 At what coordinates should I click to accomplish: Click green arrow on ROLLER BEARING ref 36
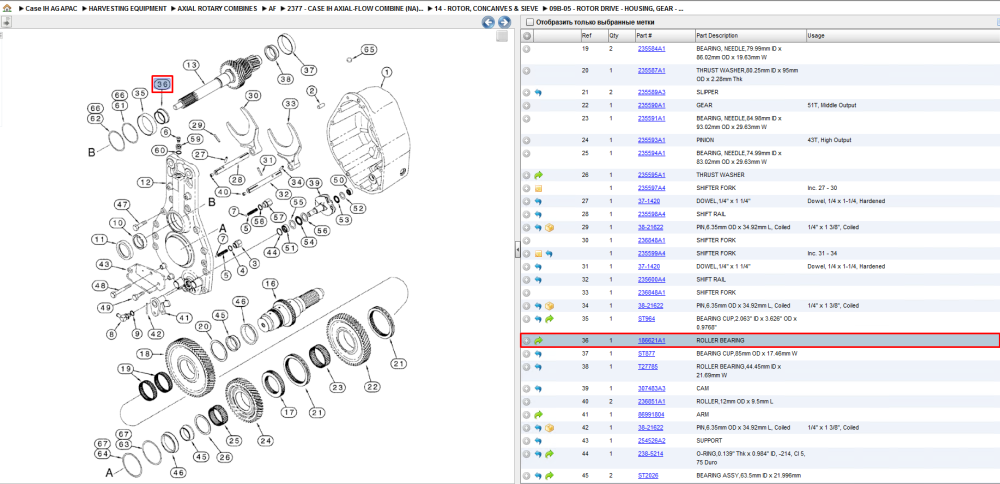(x=538, y=341)
